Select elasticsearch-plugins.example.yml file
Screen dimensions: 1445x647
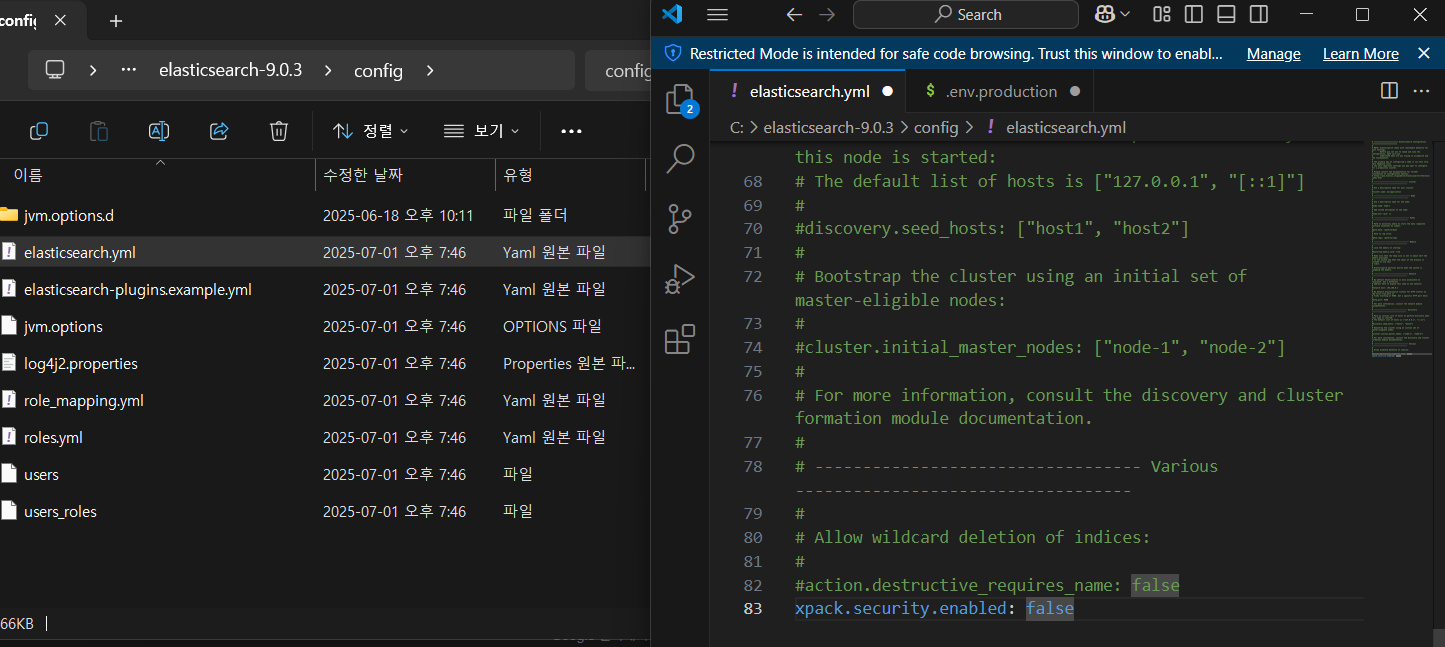tap(323, 289)
